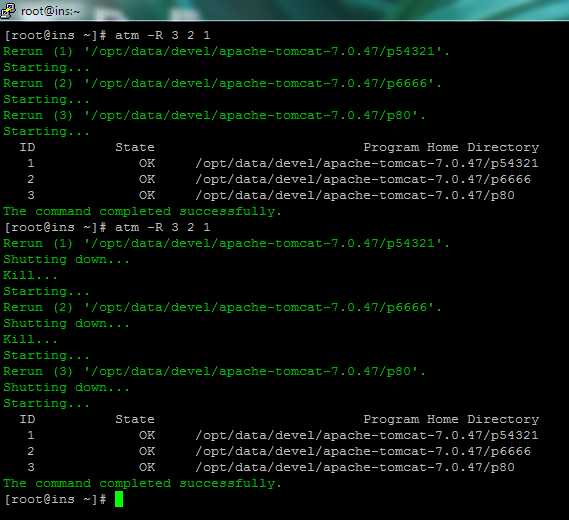The width and height of the screenshot is (569, 520).
Task: Click "State" header in the upper table
Action: 135,147
